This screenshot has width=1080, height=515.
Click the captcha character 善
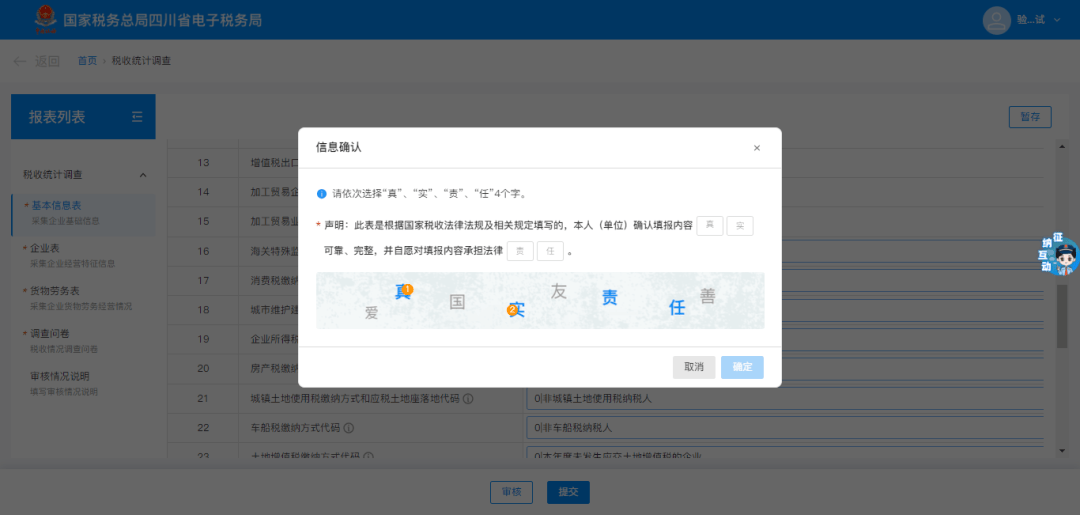coord(708,296)
